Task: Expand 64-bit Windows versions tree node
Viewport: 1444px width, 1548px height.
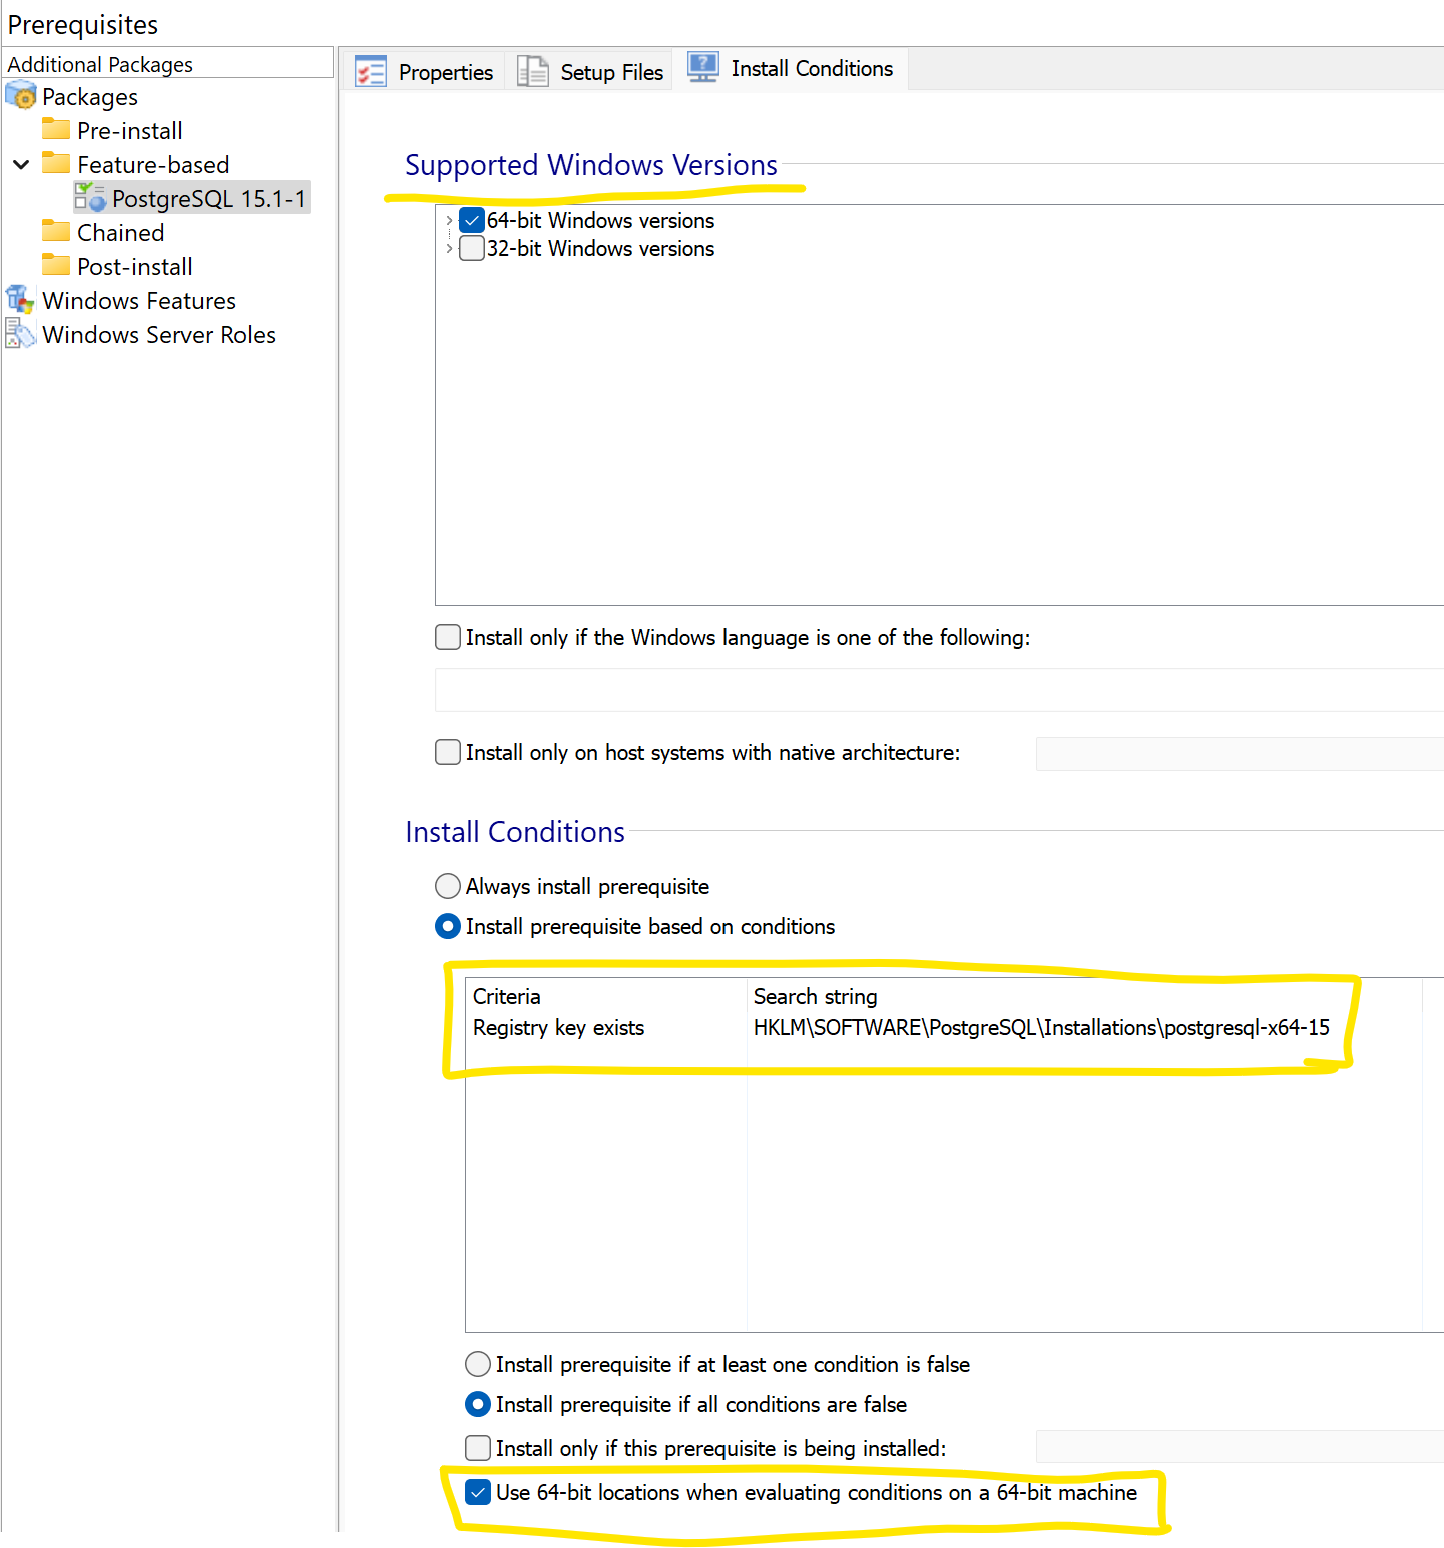Action: pyautogui.click(x=449, y=220)
